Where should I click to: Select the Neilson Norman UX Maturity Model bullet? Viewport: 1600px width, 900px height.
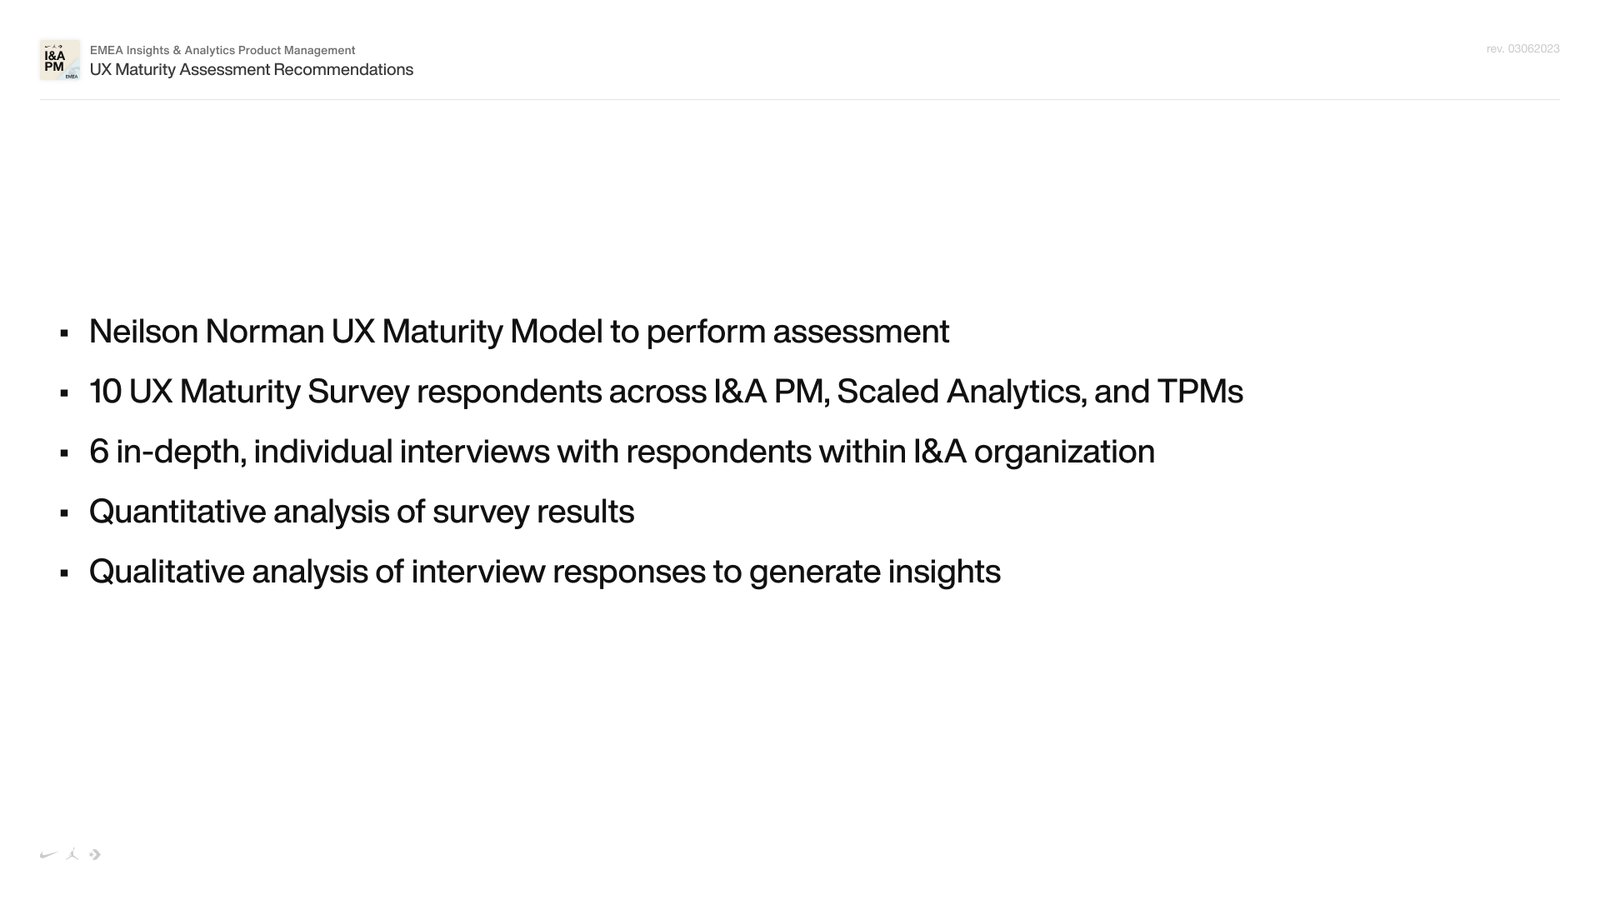(519, 331)
